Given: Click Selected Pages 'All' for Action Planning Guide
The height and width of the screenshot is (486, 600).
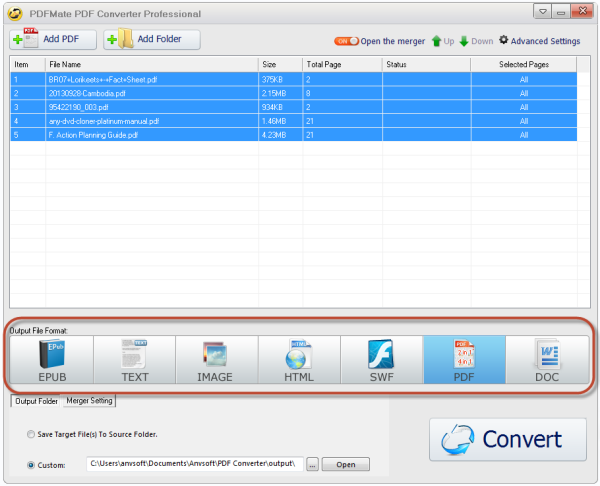Looking at the screenshot, I should 524,135.
